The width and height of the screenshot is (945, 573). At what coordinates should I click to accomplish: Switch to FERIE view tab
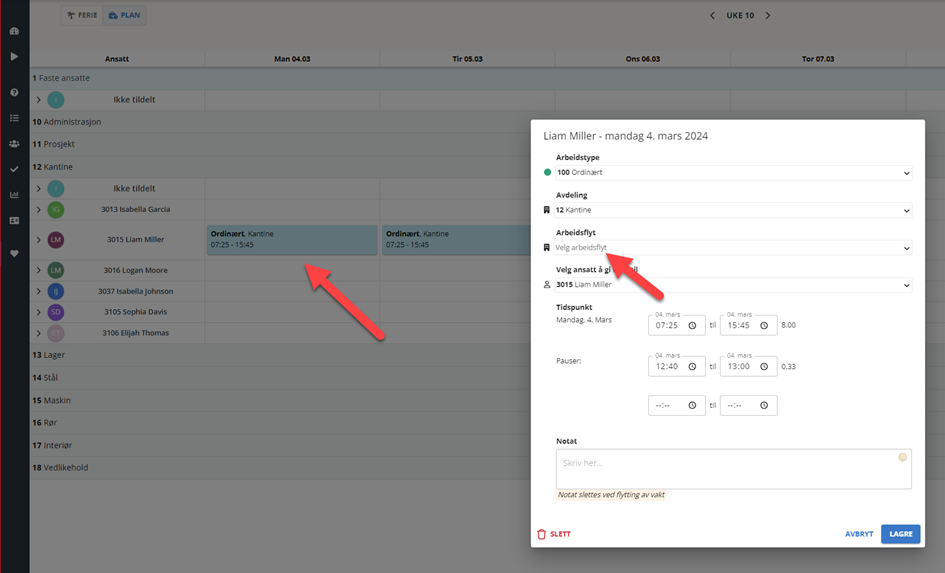pos(83,16)
